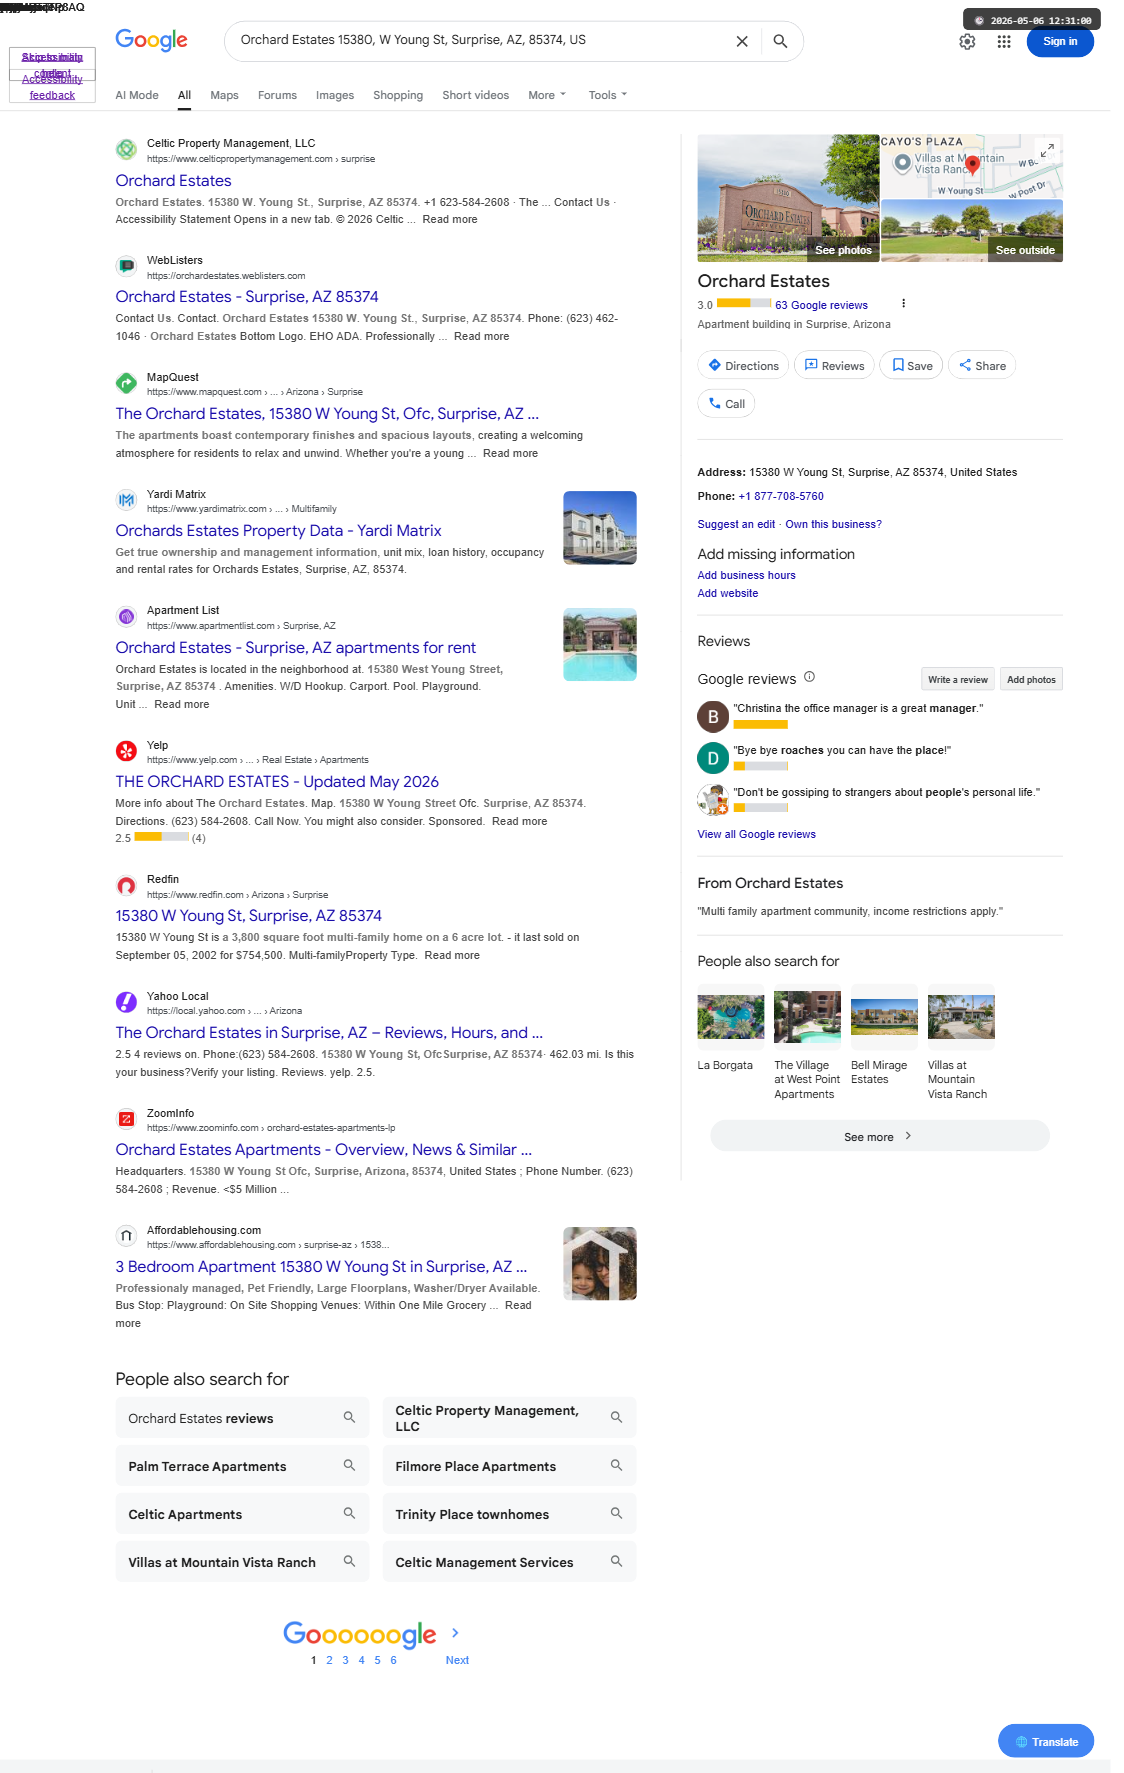Click the red map pin marker

pyautogui.click(x=972, y=166)
